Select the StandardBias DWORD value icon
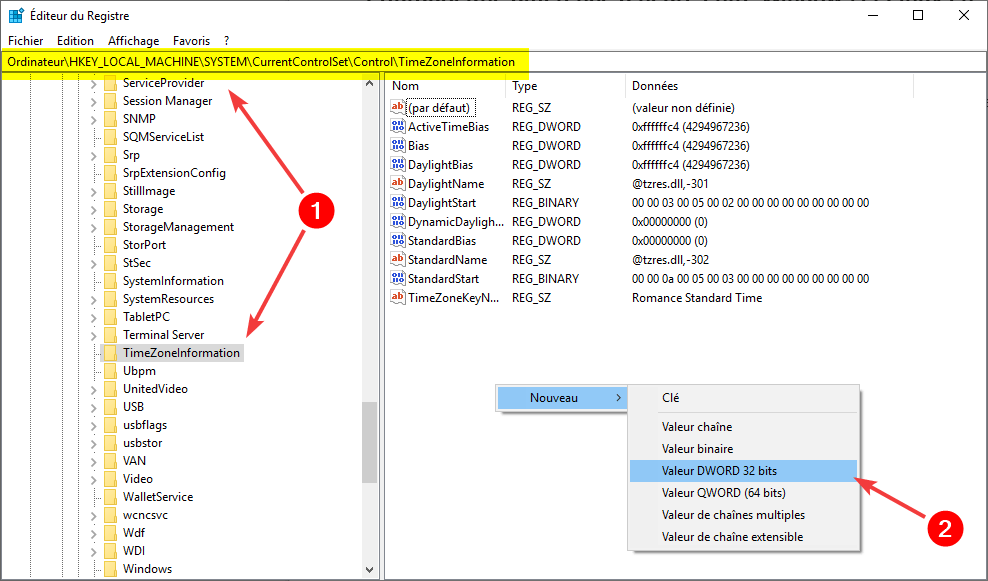This screenshot has width=988, height=581. (x=398, y=239)
